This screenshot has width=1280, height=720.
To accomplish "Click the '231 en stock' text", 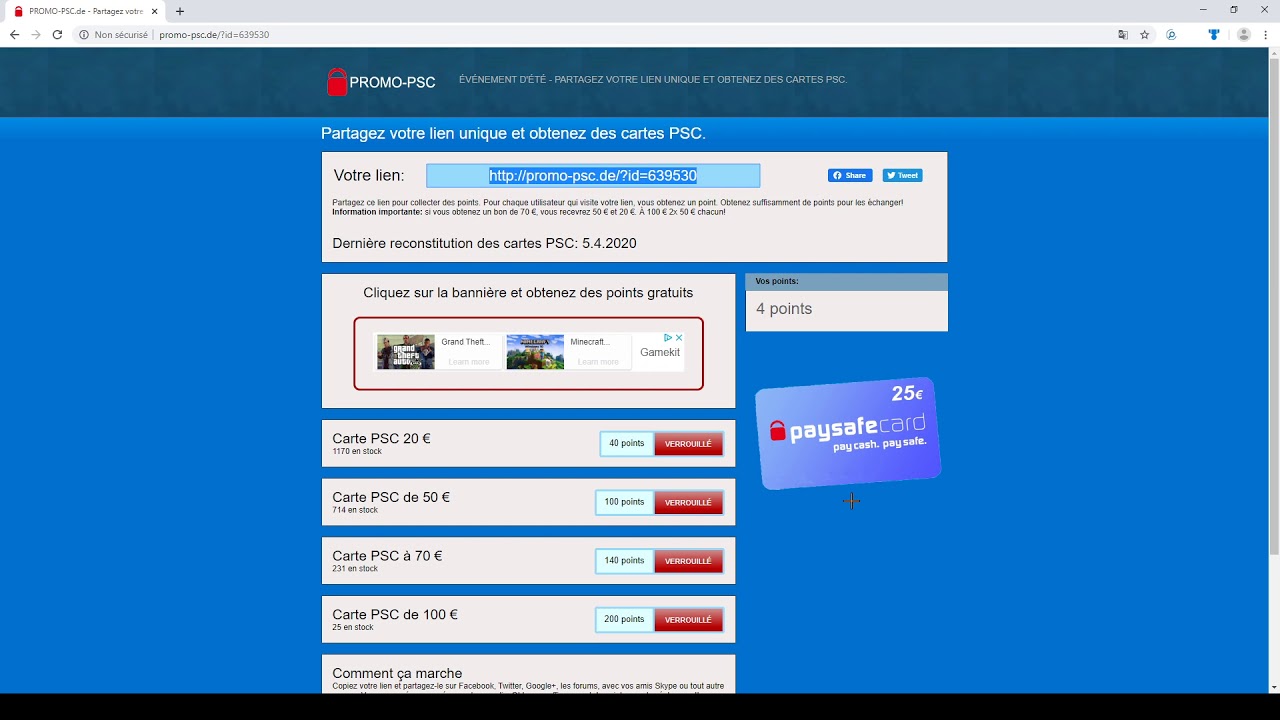I will tap(355, 569).
